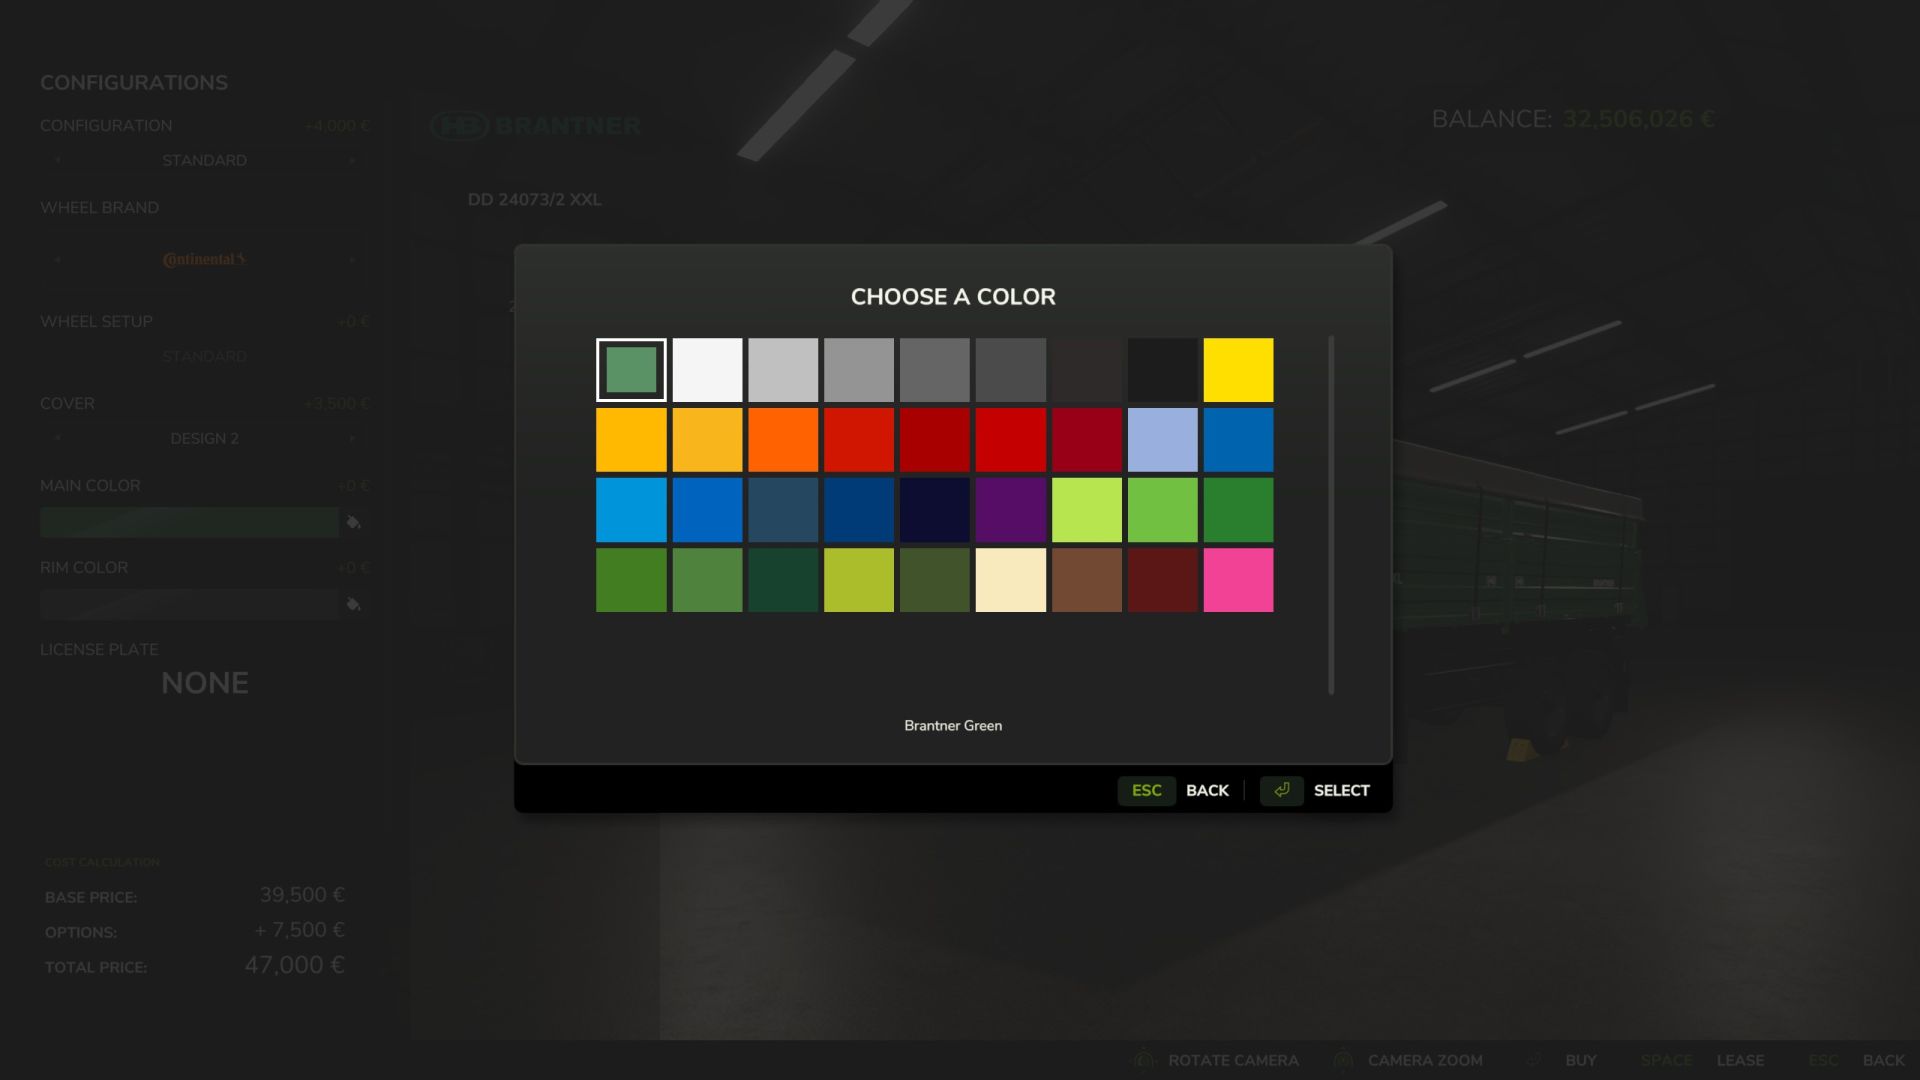Screen dimensions: 1920x1080
Task: Choose the hot pink color swatch
Action: coord(1238,580)
